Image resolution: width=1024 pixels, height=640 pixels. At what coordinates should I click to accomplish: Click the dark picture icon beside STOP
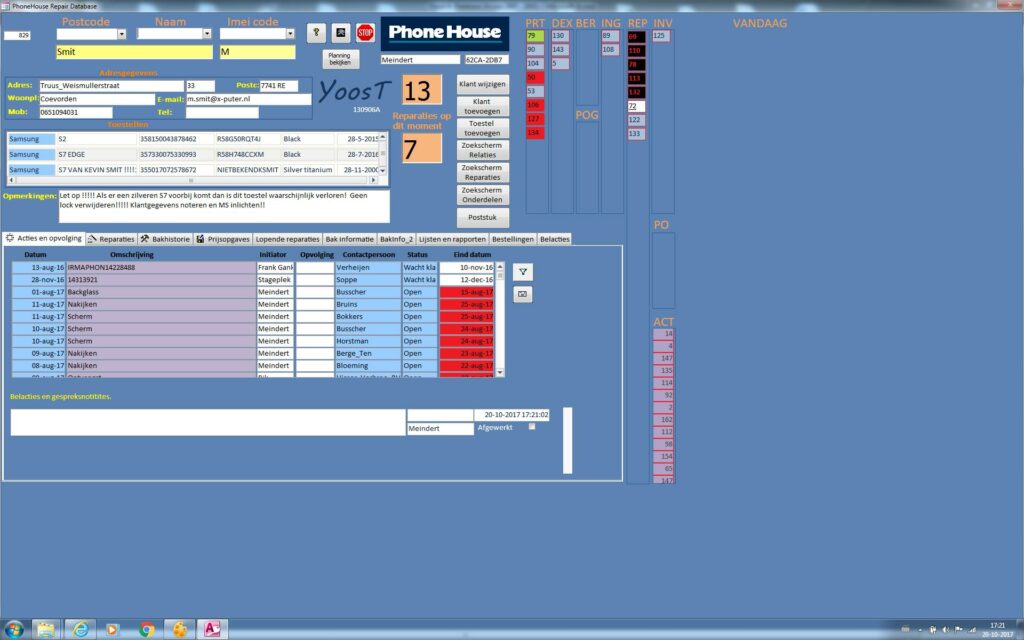[340, 33]
